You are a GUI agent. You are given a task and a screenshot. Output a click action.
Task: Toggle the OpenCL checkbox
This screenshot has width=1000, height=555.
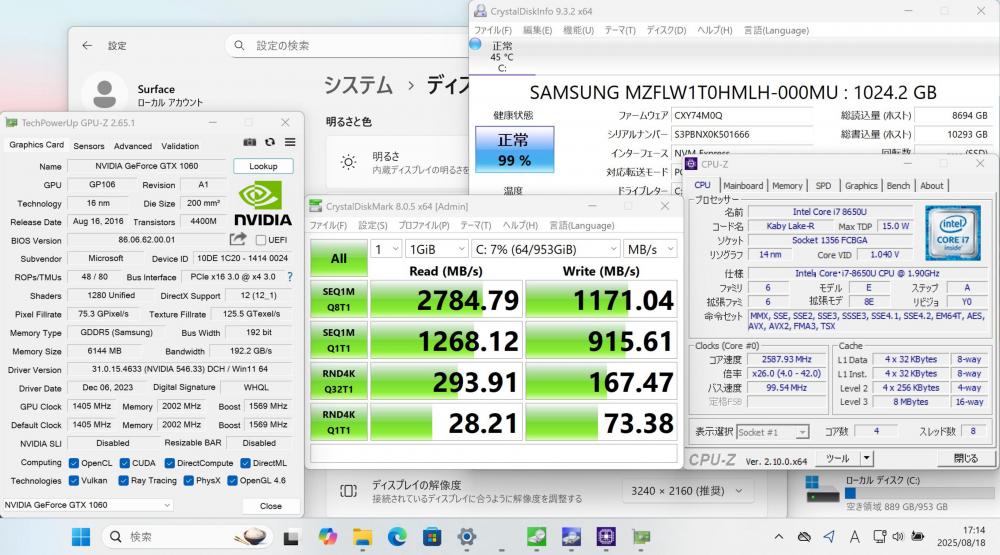click(x=74, y=463)
